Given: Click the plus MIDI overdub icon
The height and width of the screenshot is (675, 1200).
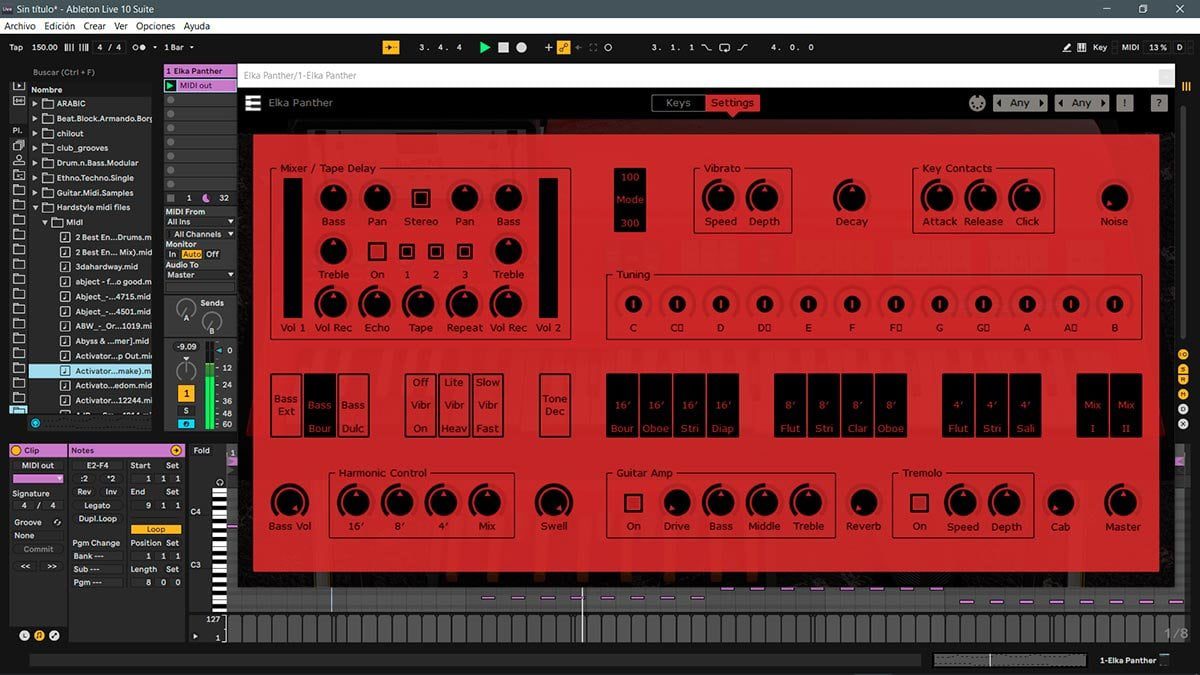Looking at the screenshot, I should [548, 47].
